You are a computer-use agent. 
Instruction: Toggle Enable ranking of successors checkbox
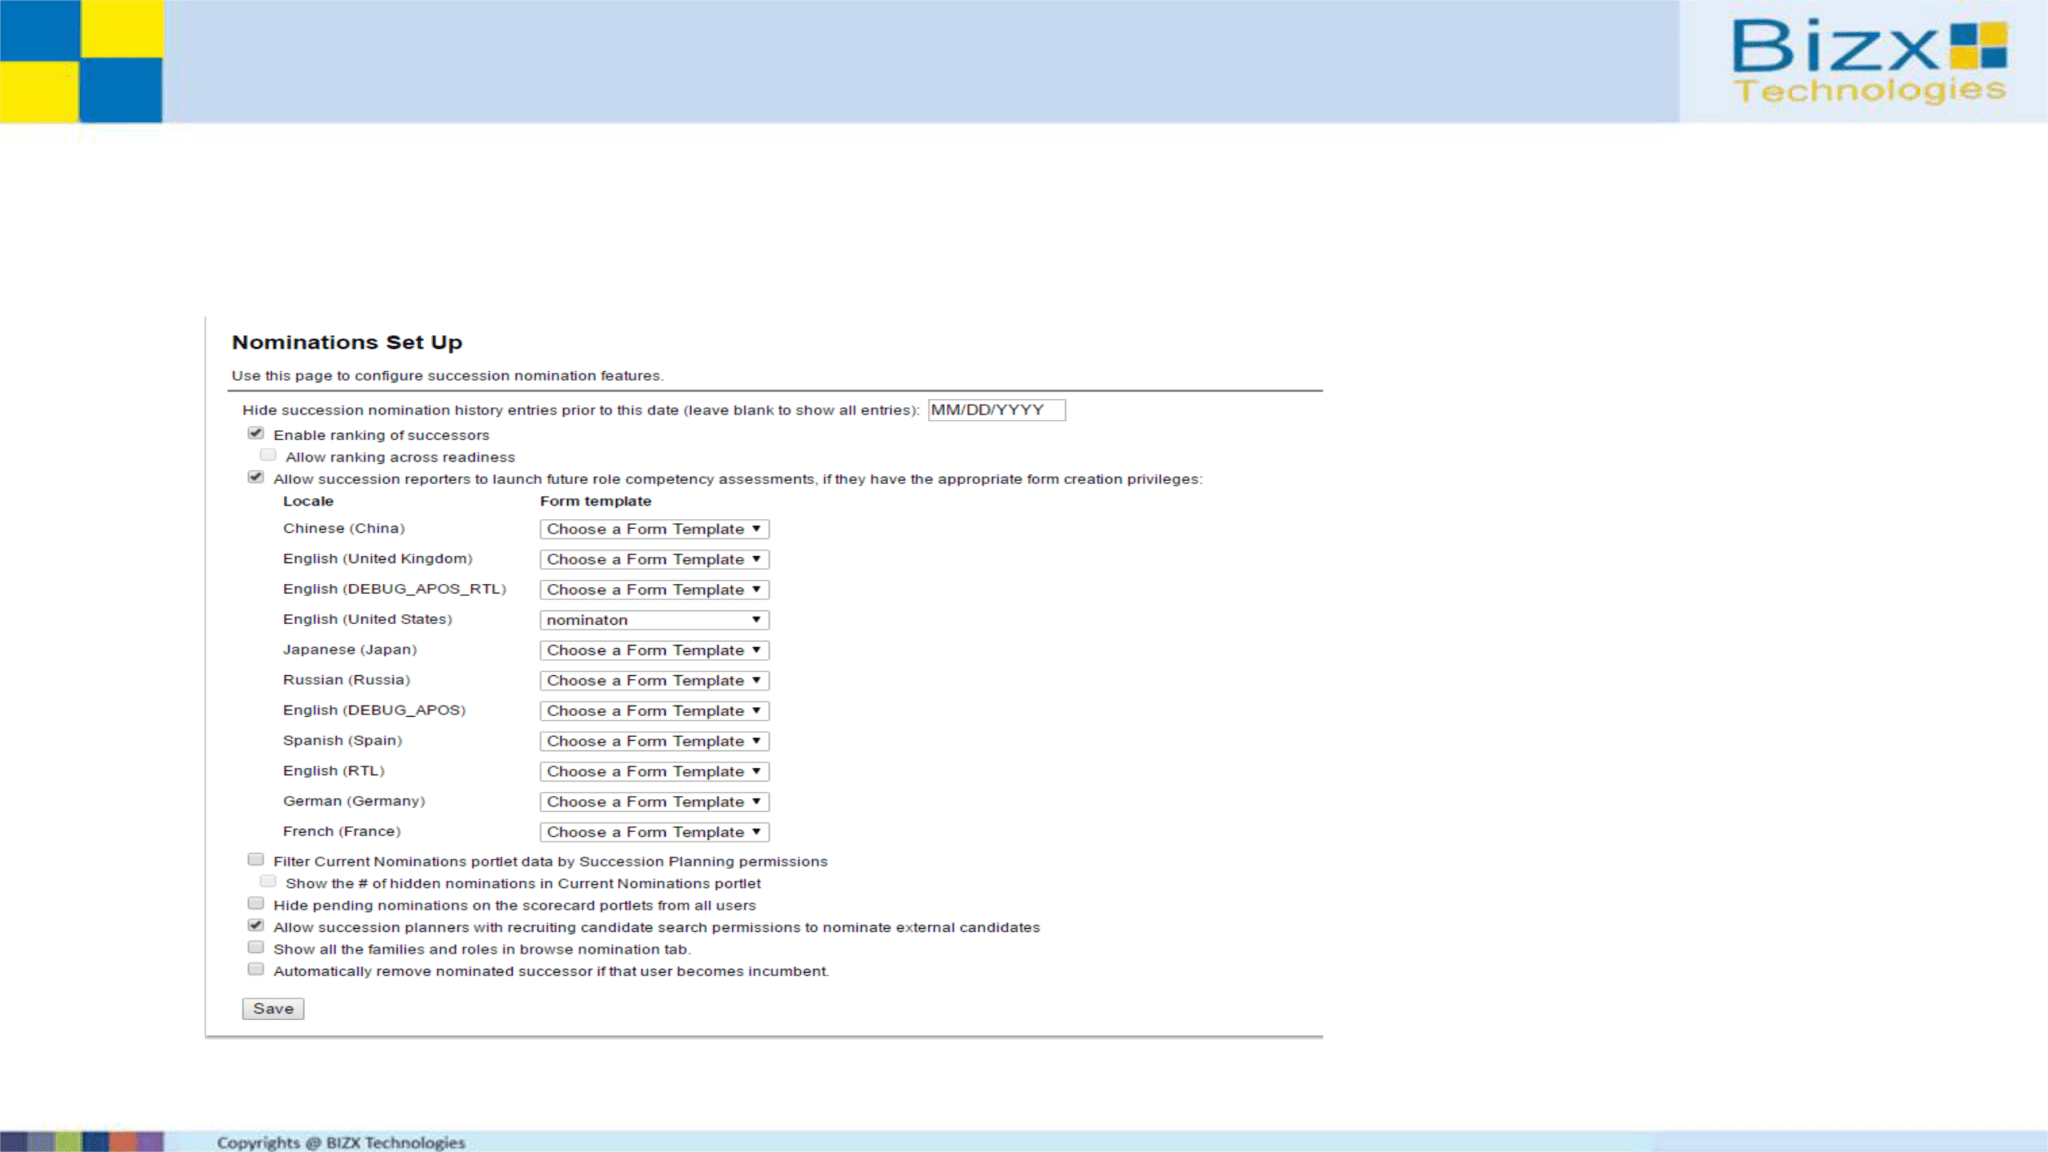pyautogui.click(x=256, y=434)
